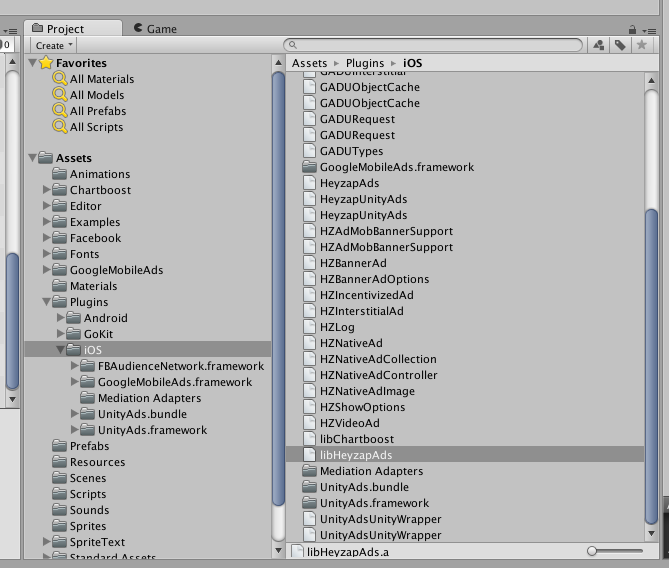
Task: Collapse the Assets folder tree
Action: (x=32, y=158)
